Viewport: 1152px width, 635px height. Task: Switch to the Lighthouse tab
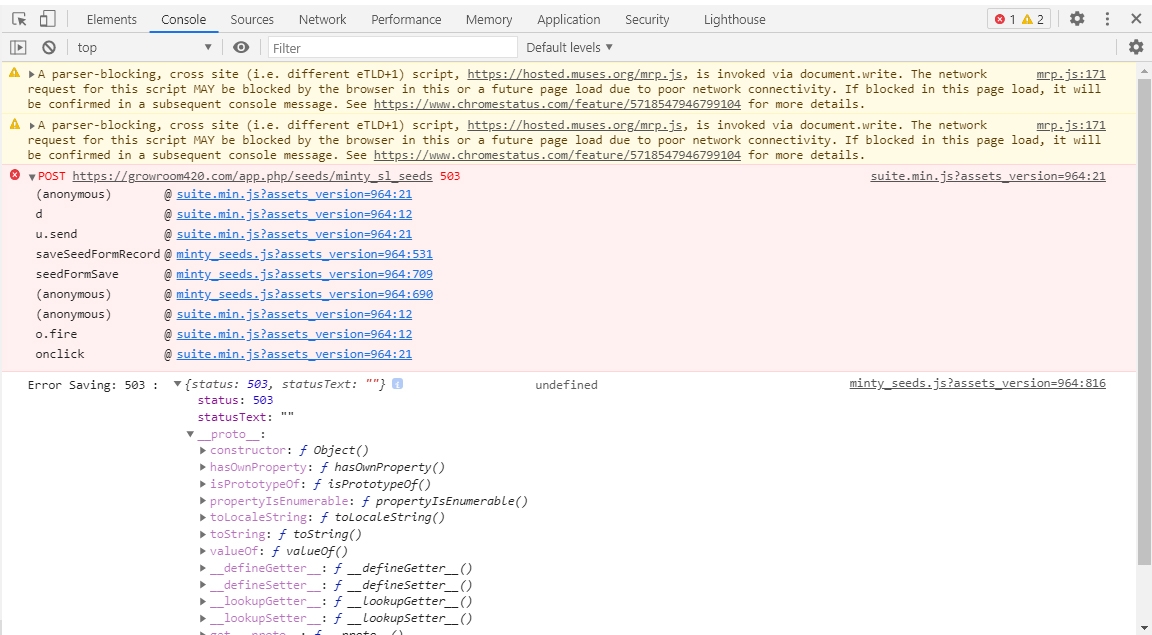734,19
